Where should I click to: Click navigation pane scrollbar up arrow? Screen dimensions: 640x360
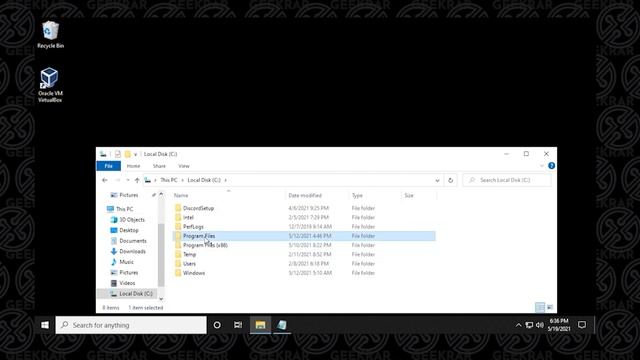pos(161,194)
